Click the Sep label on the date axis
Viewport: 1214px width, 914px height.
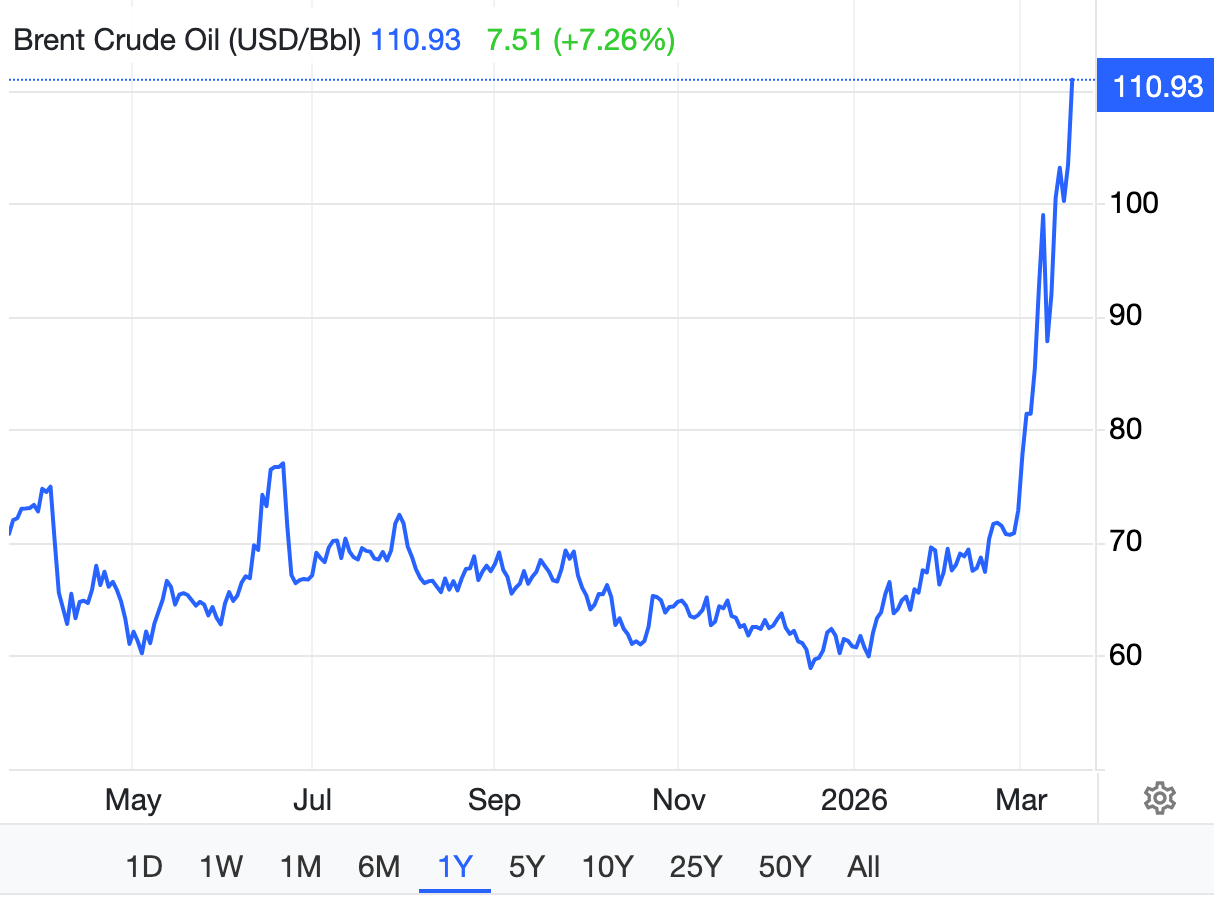pyautogui.click(x=495, y=801)
